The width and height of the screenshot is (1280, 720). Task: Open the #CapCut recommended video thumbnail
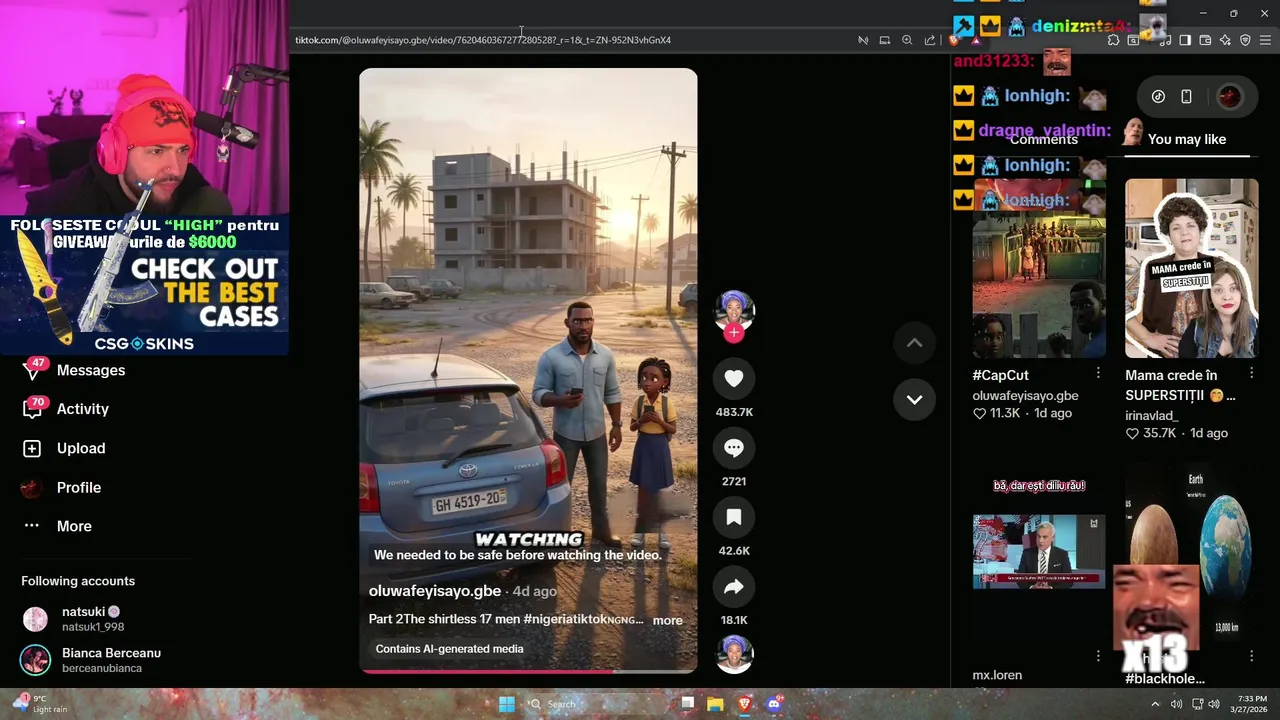click(1039, 268)
